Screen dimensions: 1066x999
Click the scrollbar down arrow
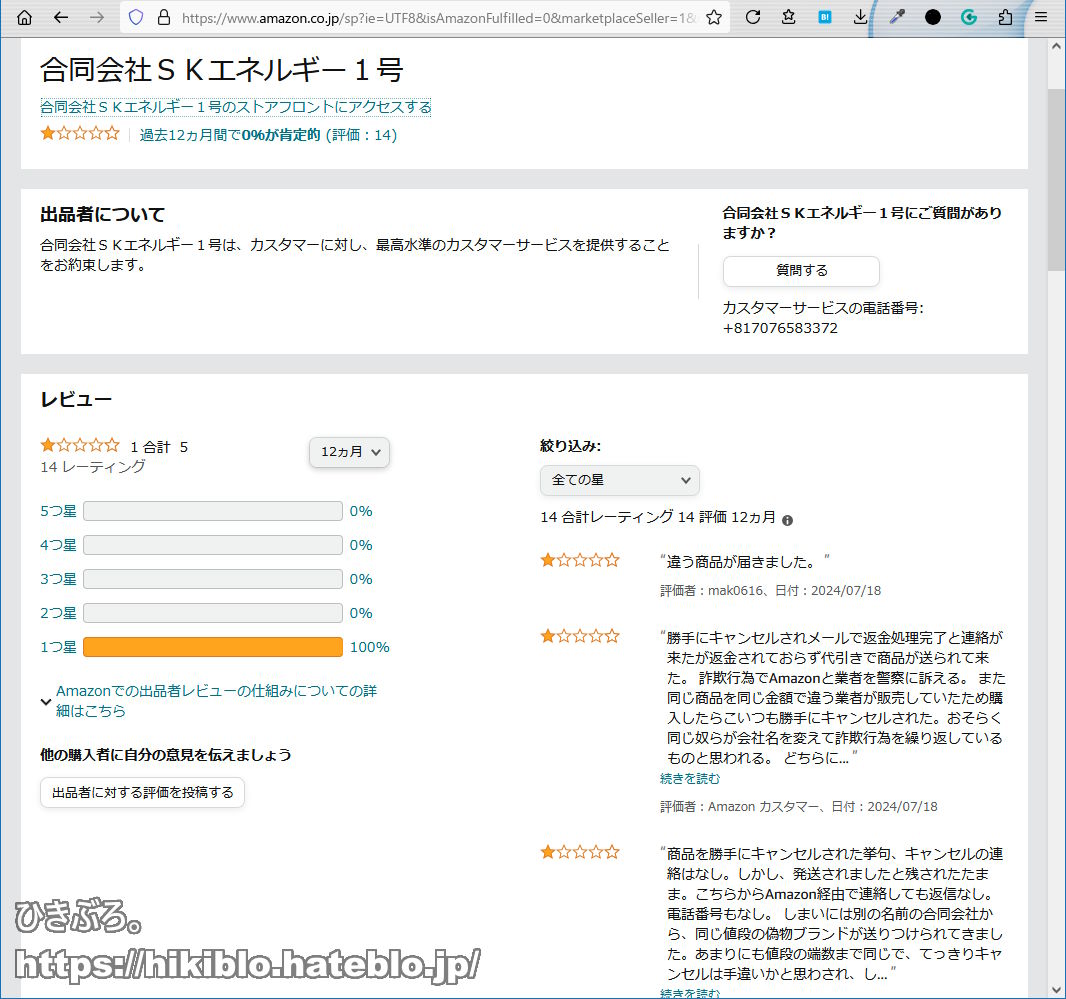[x=1056, y=990]
